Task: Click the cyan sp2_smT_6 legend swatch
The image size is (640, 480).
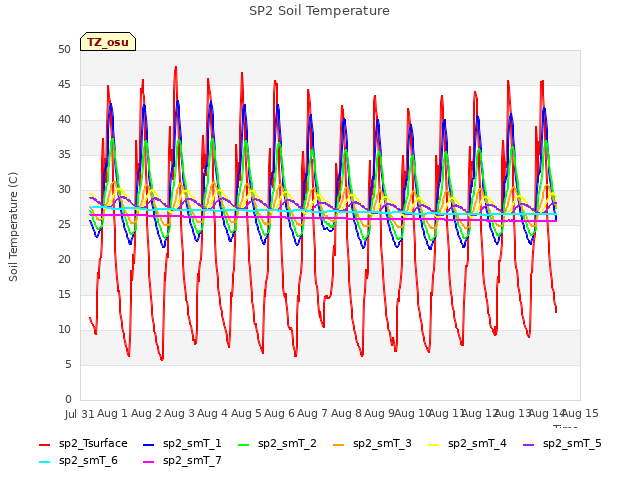Action: tap(44, 462)
